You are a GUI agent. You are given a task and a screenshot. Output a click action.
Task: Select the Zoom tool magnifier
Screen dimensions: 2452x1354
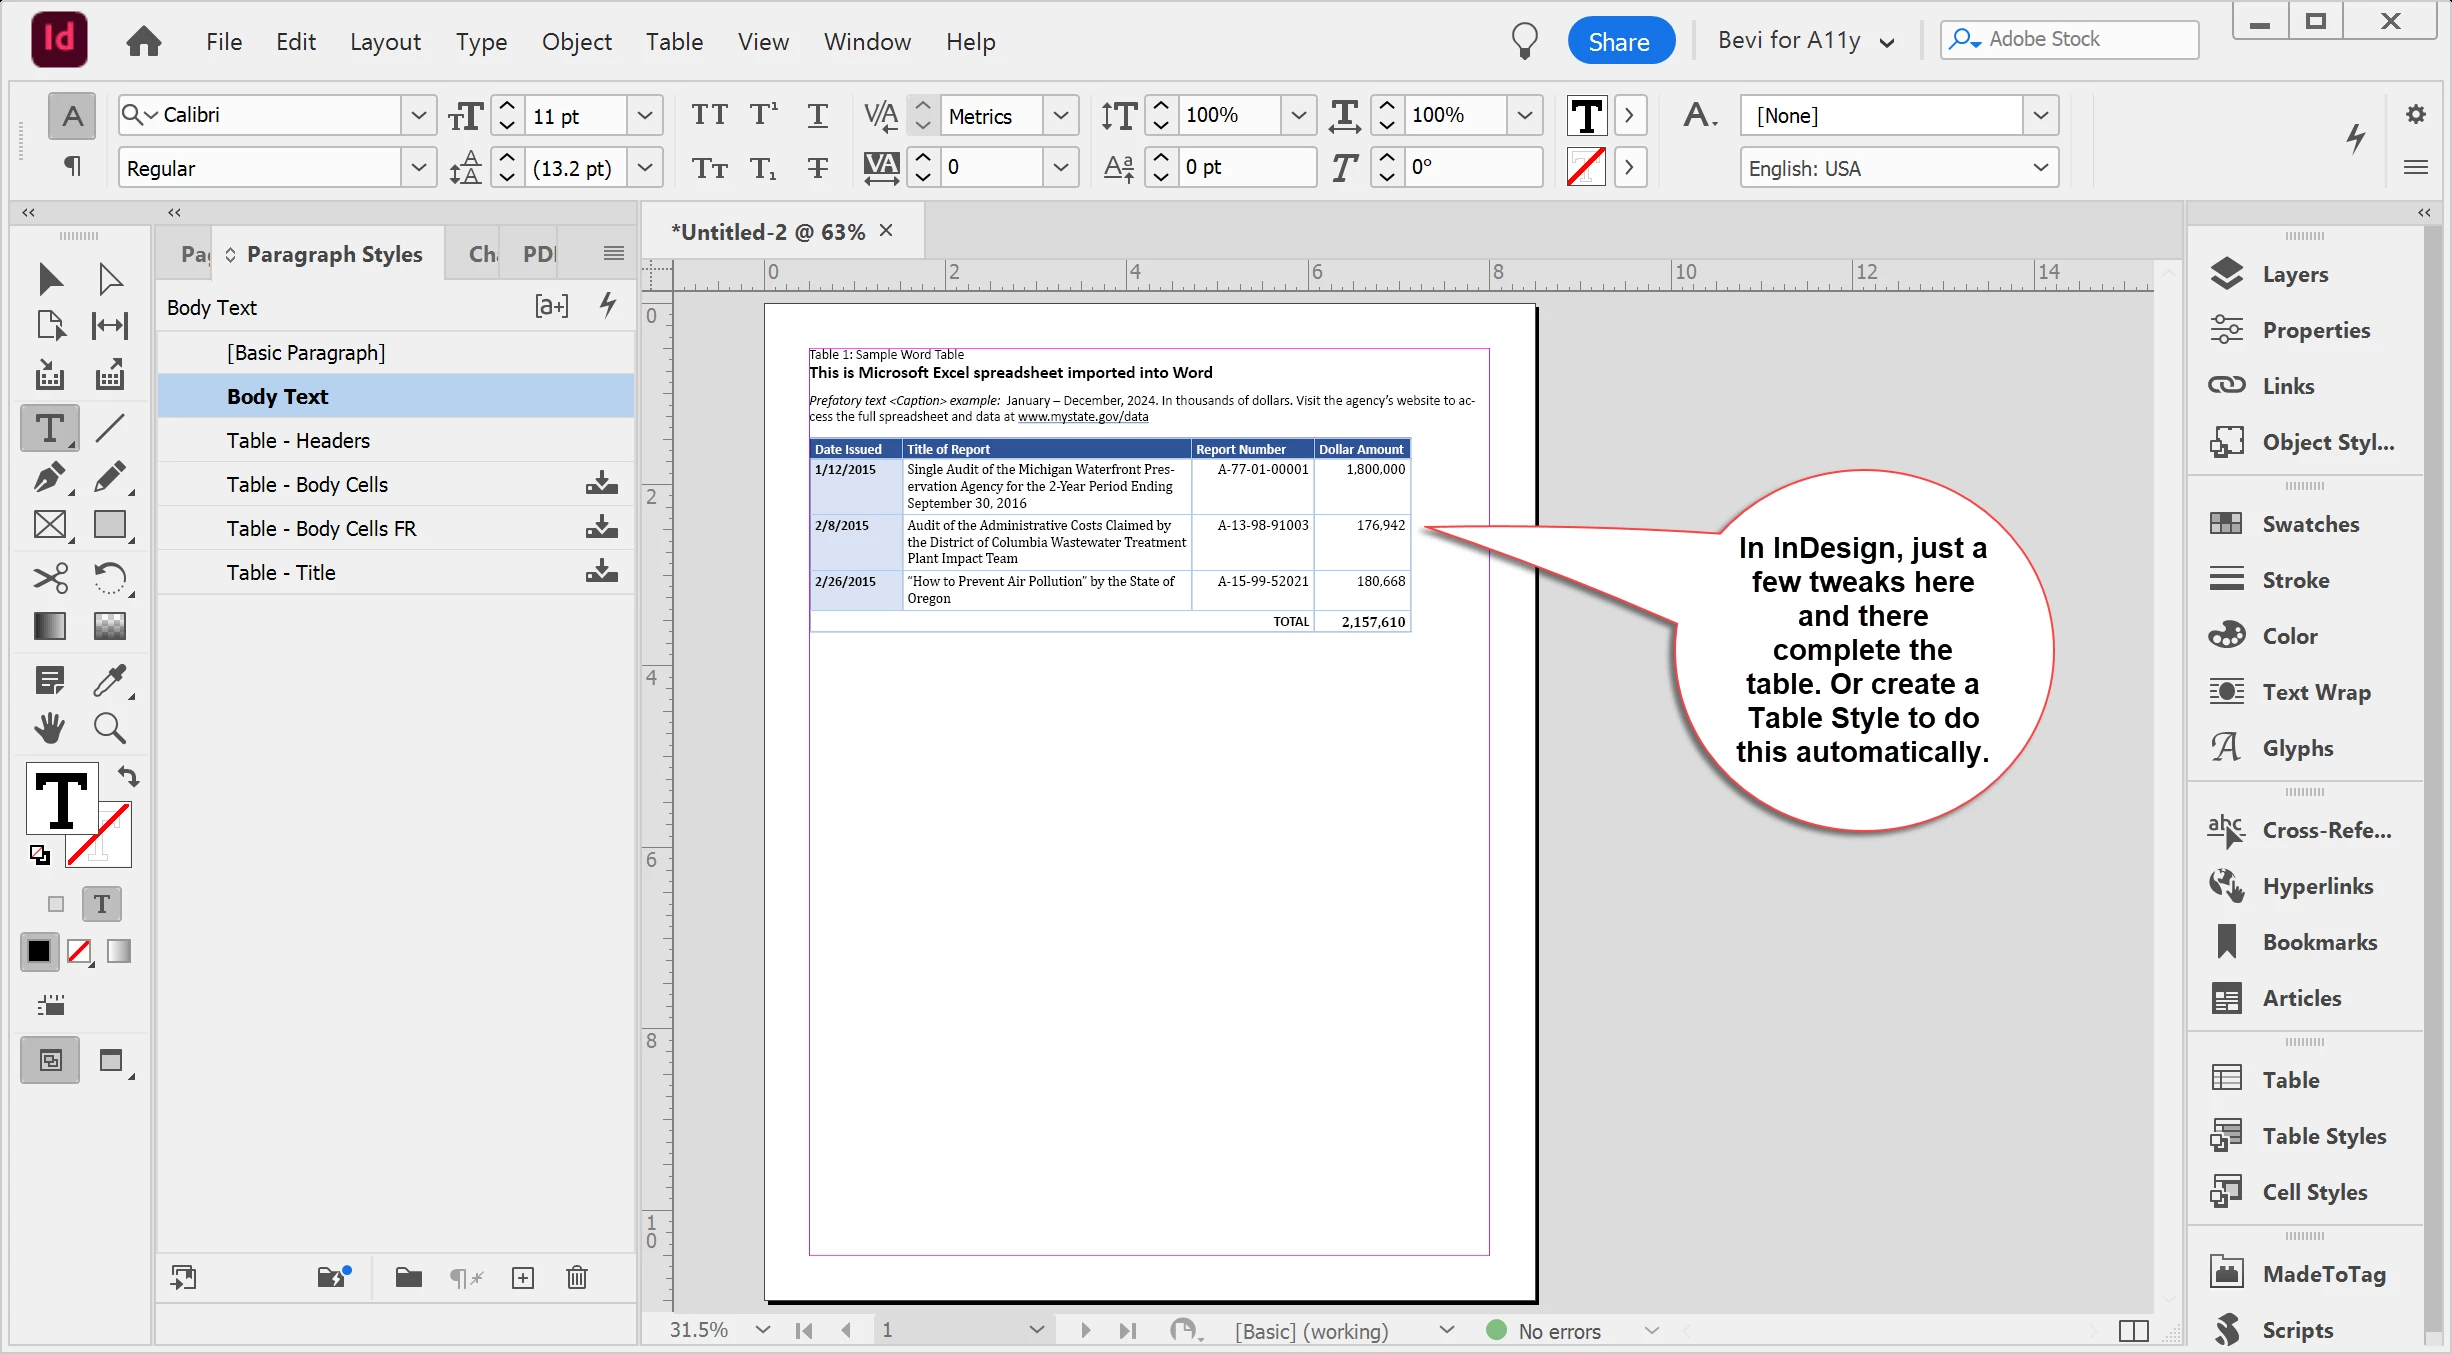[109, 728]
